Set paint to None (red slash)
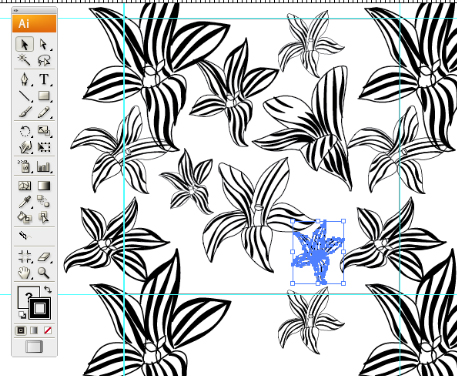Screen dimensions: 457x376 (x=48, y=330)
